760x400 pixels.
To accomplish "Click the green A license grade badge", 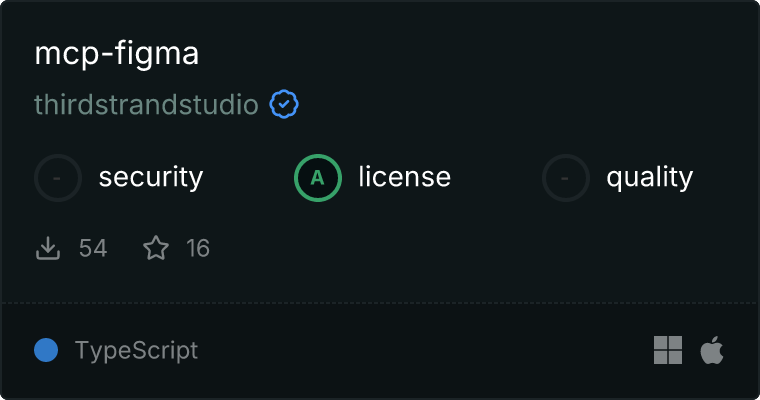I will point(318,178).
